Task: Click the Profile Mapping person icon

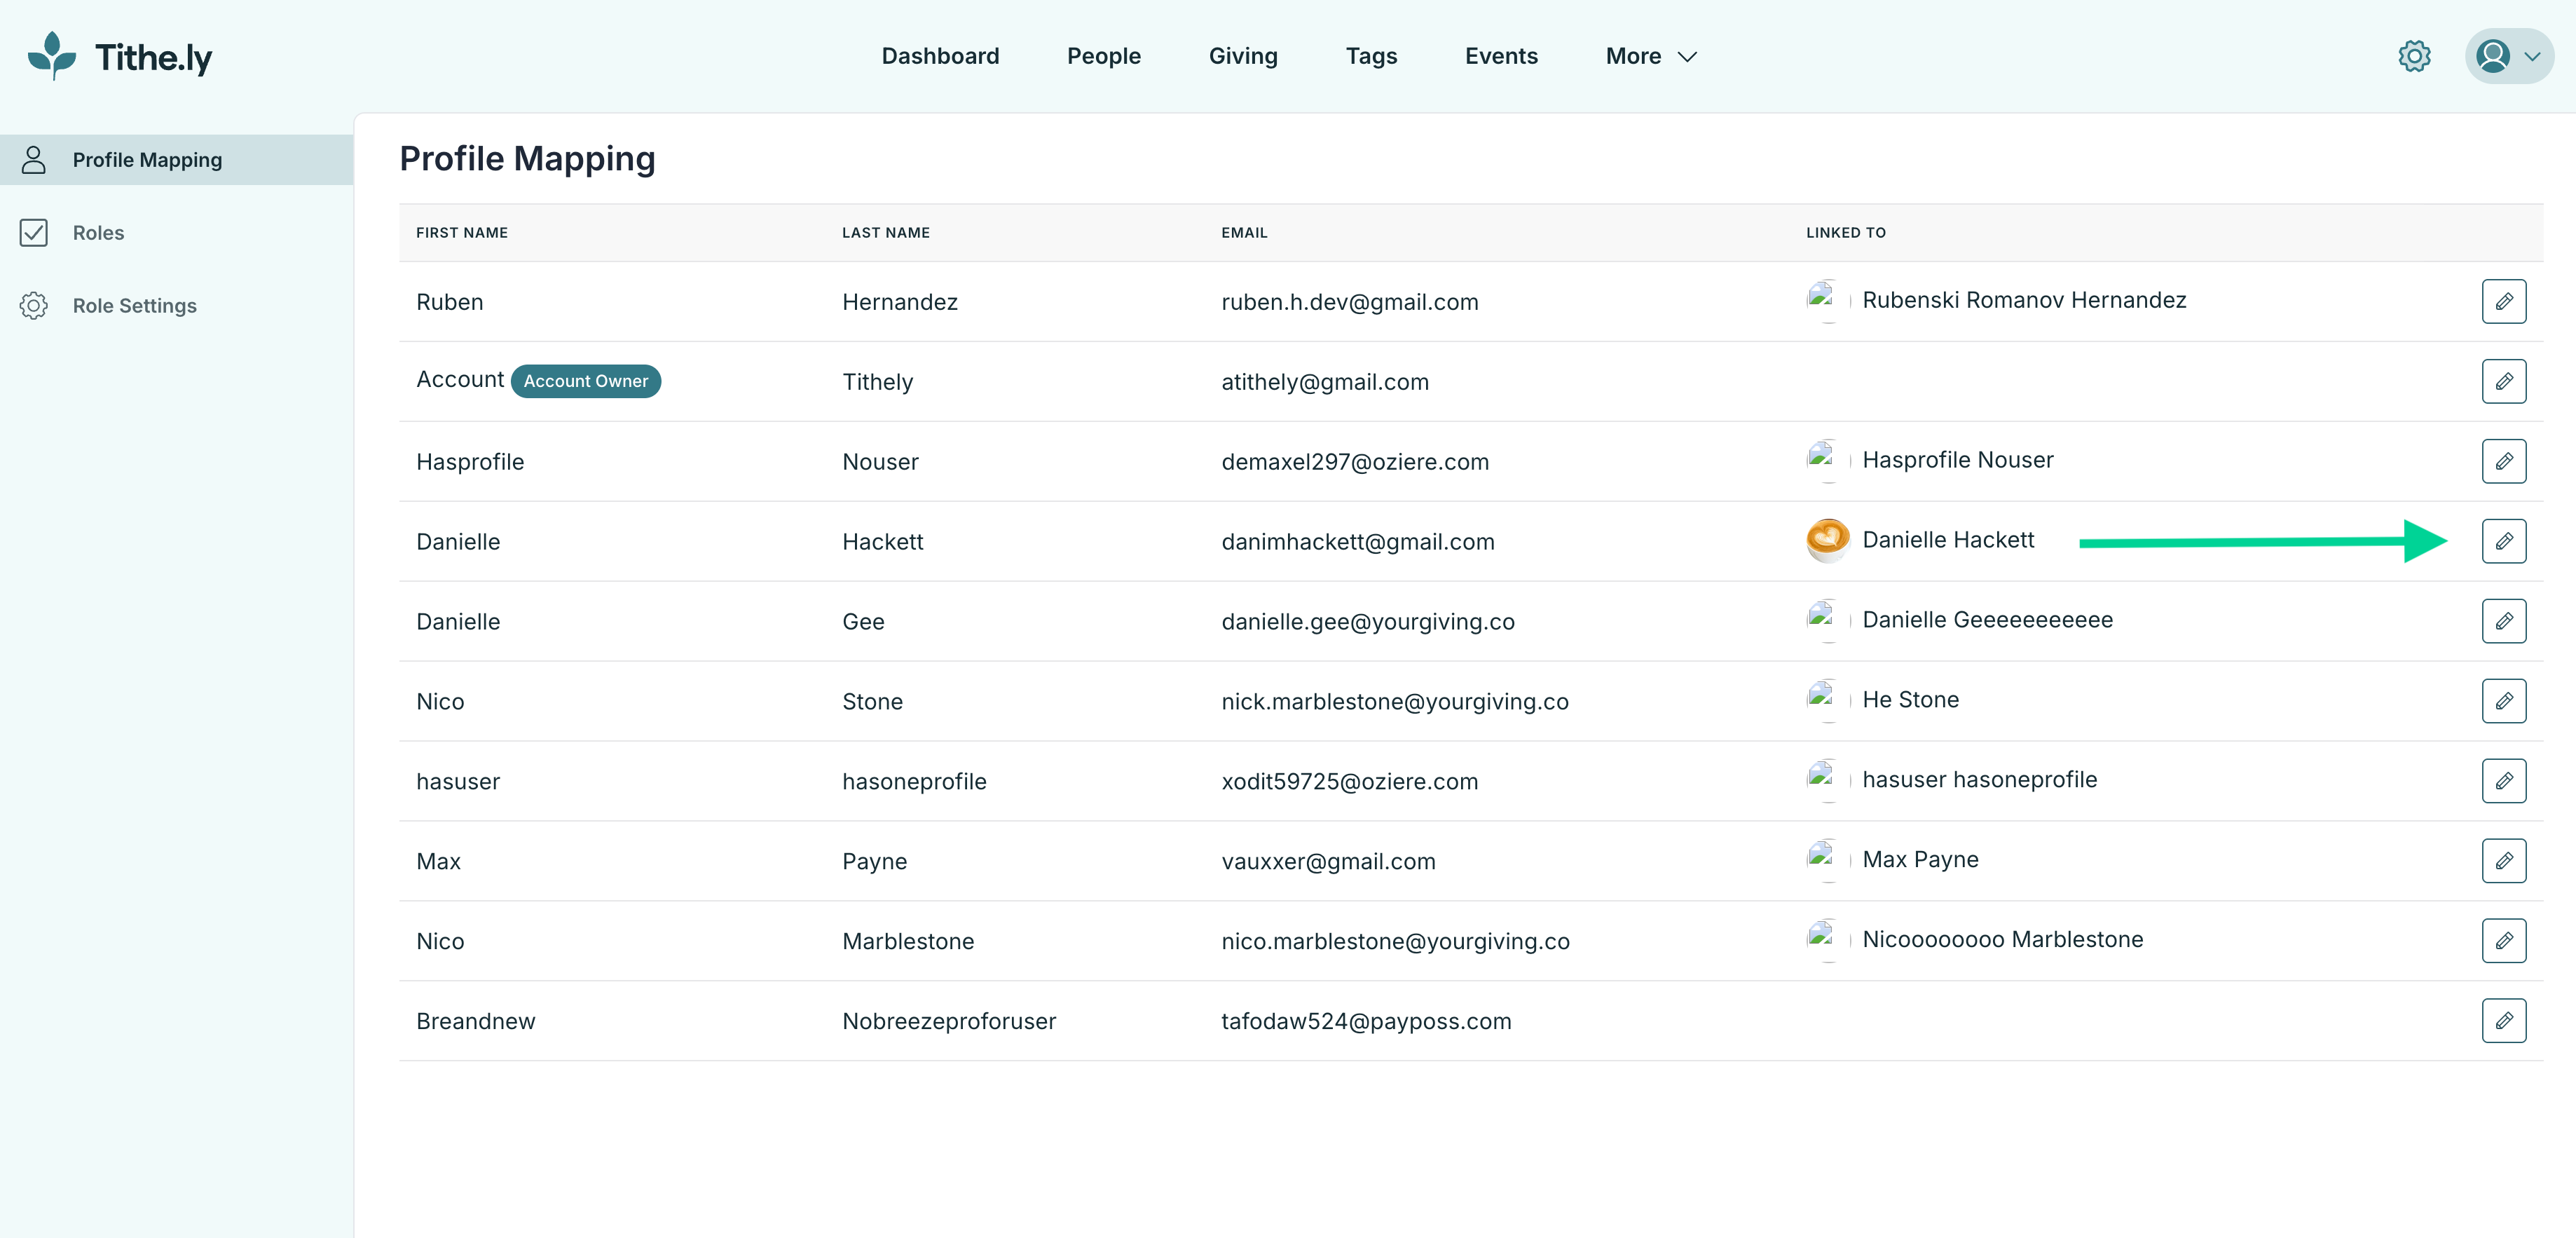Action: point(34,160)
